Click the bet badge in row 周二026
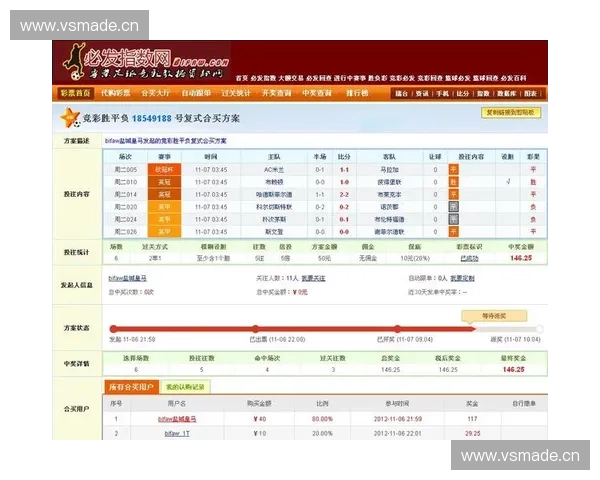The image size is (600, 480). pos(453,232)
